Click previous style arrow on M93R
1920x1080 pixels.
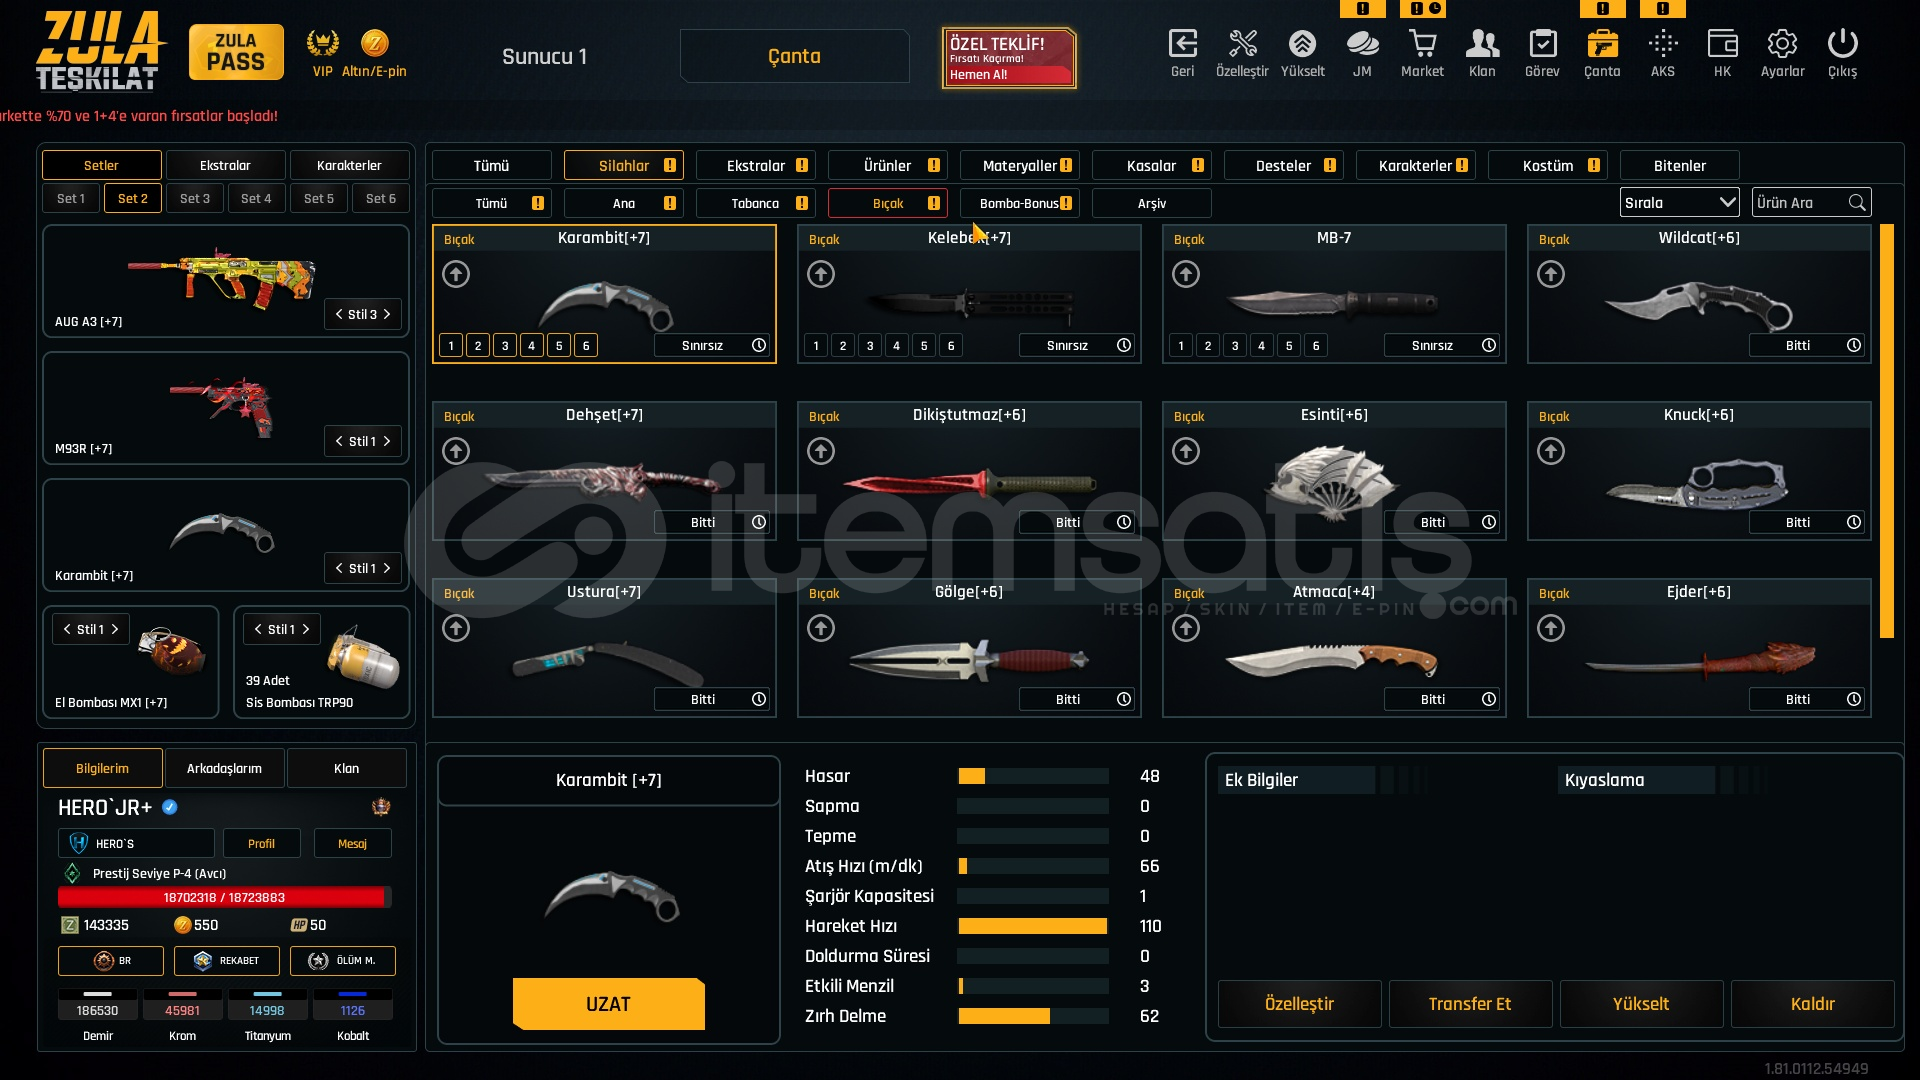tap(339, 441)
